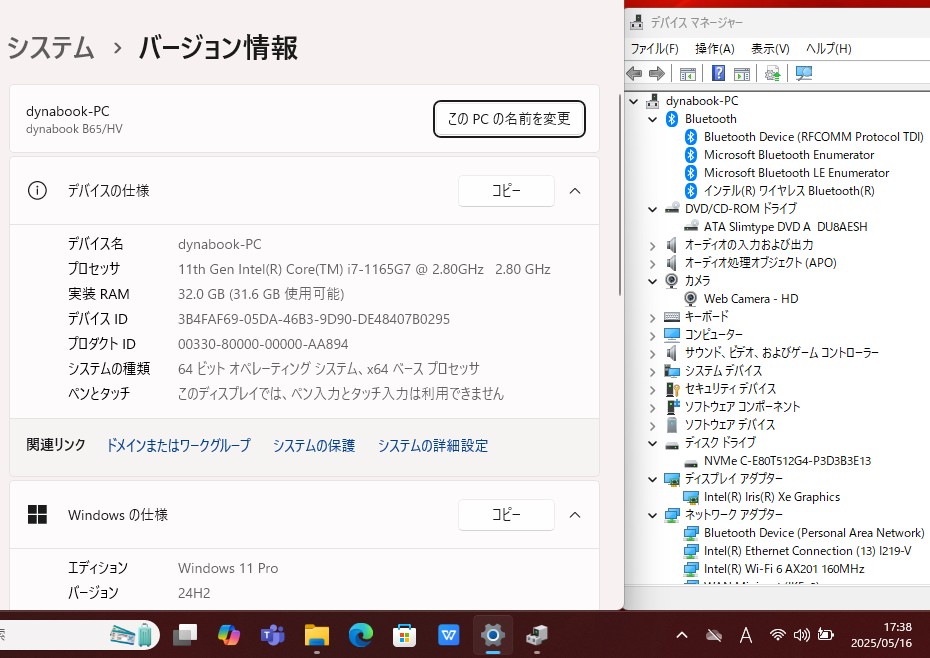Viewport: 930px width, 658px height.
Task: Click the product ID 00330-80000-00000-AA894
Action: [263, 344]
